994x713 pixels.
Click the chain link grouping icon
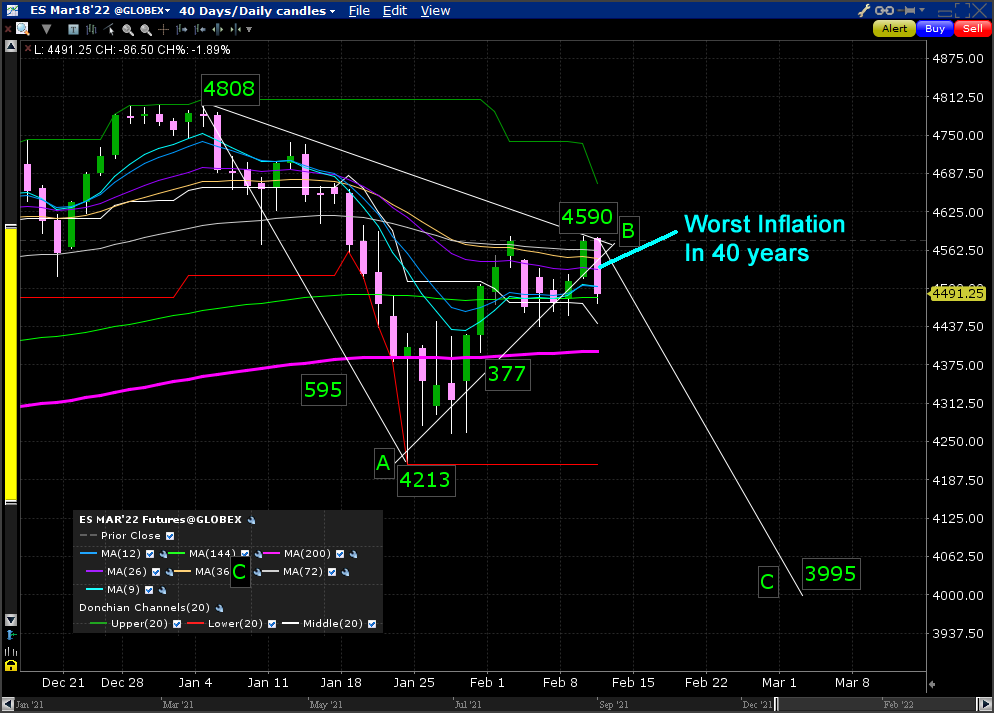(x=884, y=10)
